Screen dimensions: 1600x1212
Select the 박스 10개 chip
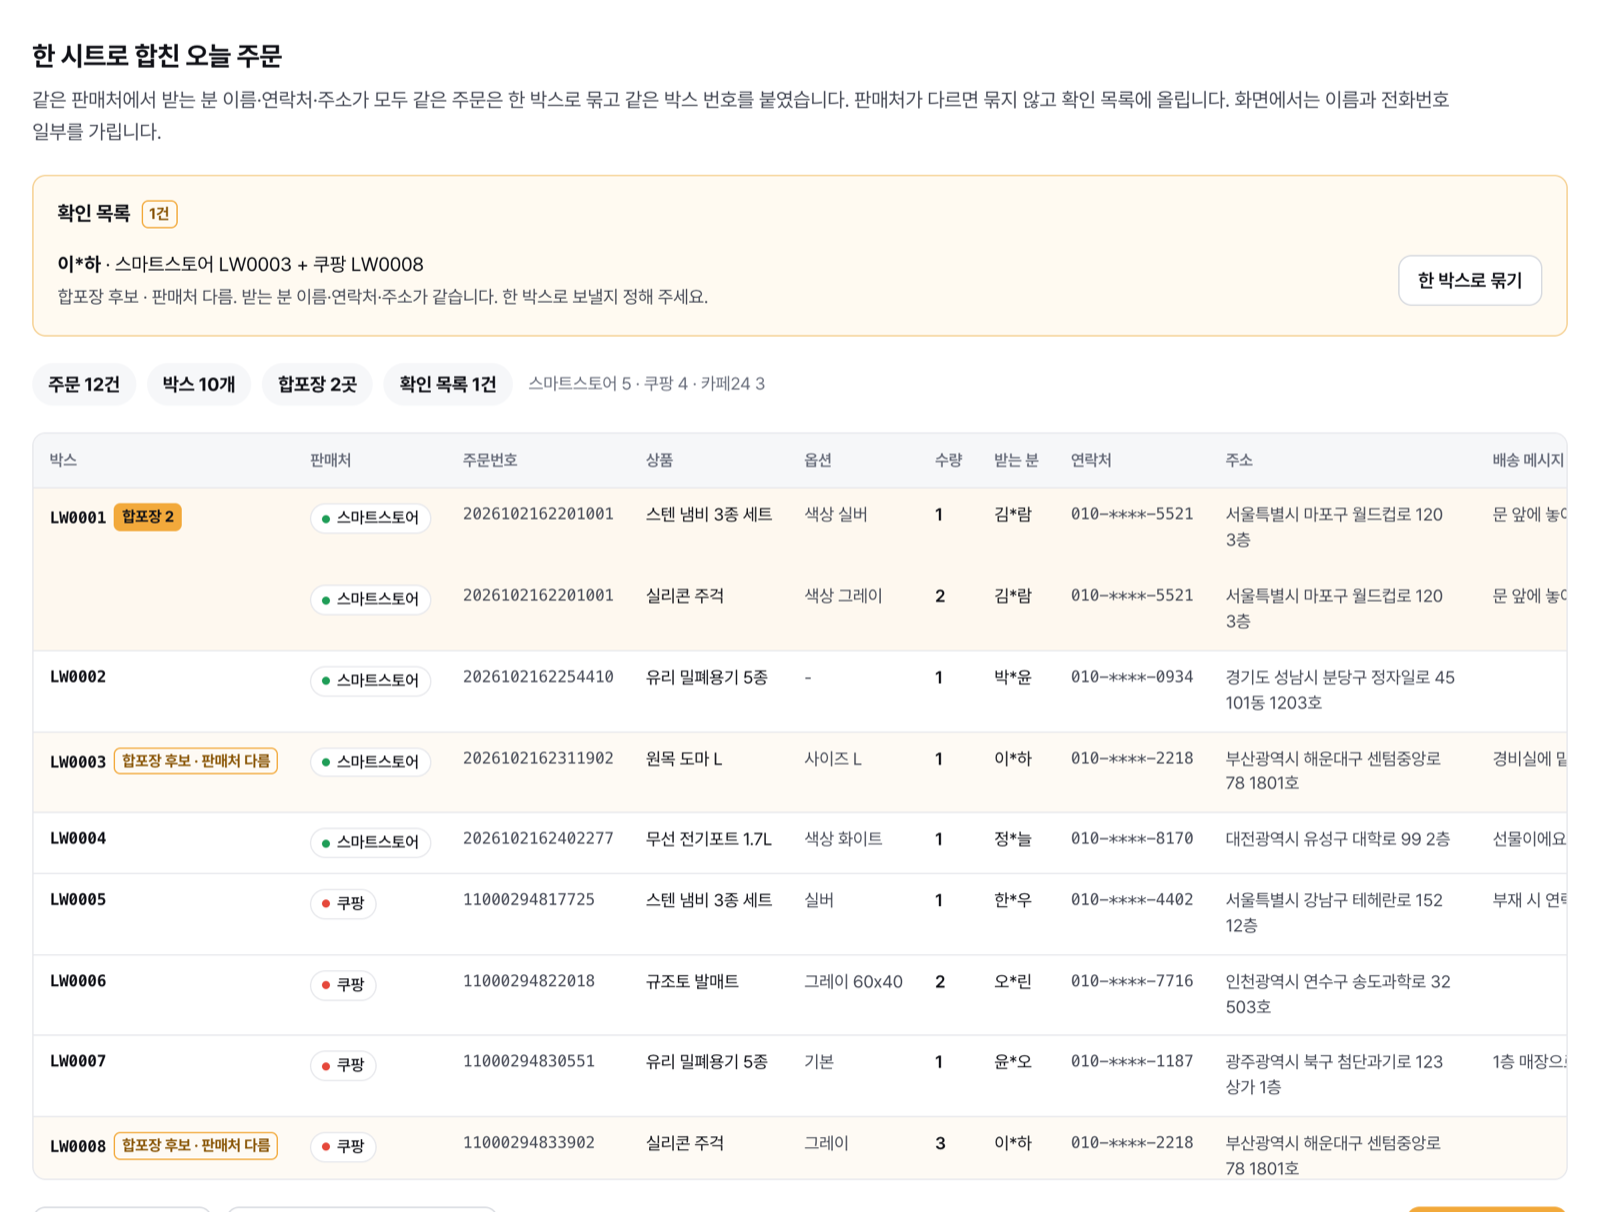click(x=199, y=384)
